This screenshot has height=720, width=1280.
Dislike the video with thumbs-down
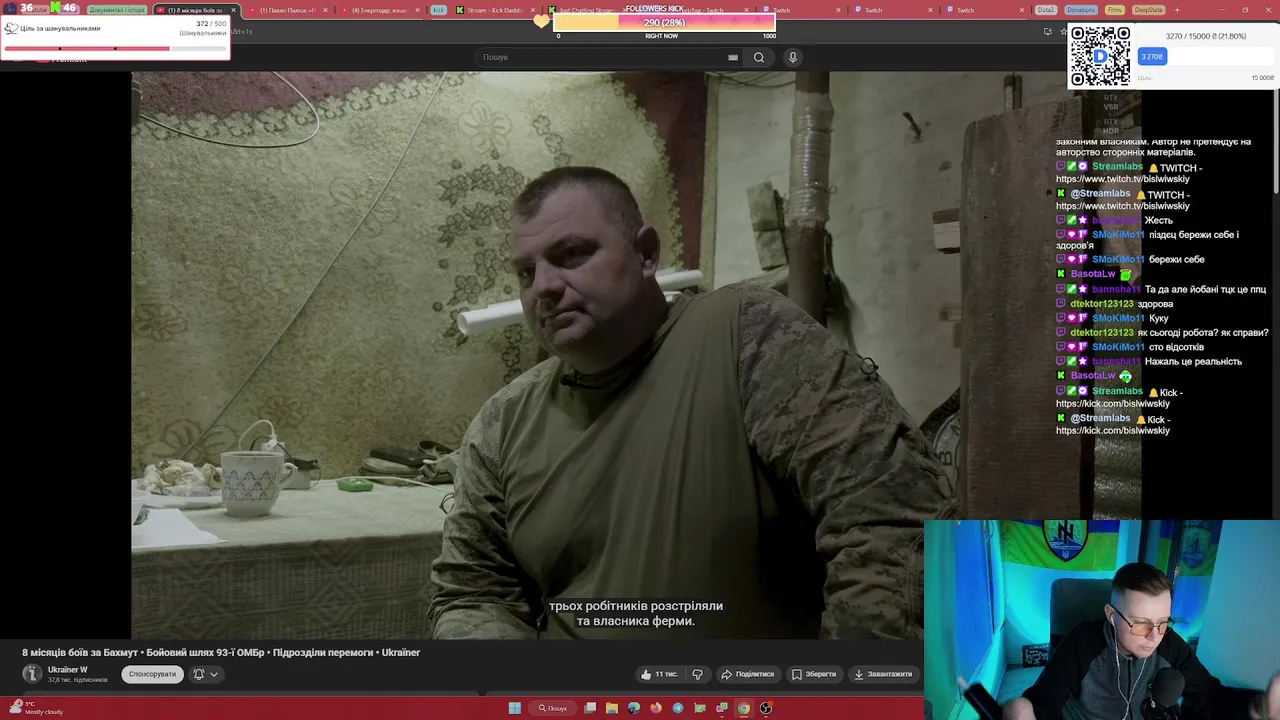coord(698,674)
